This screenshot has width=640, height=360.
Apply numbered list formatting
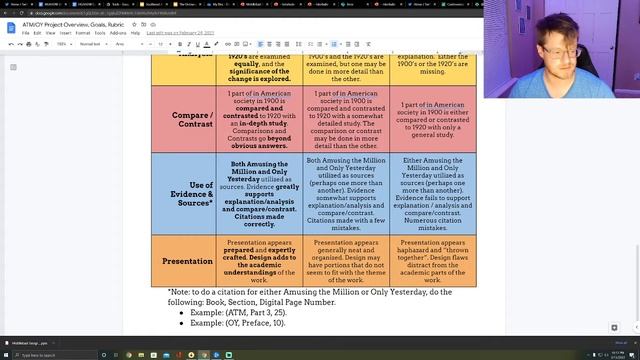pos(334,44)
